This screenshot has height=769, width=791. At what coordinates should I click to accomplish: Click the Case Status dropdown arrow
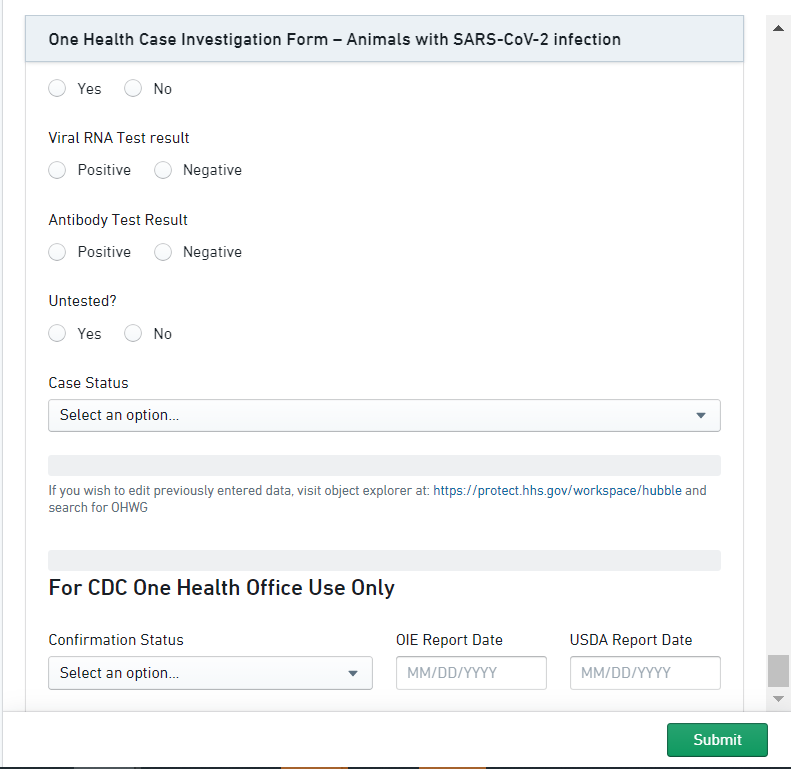click(700, 415)
